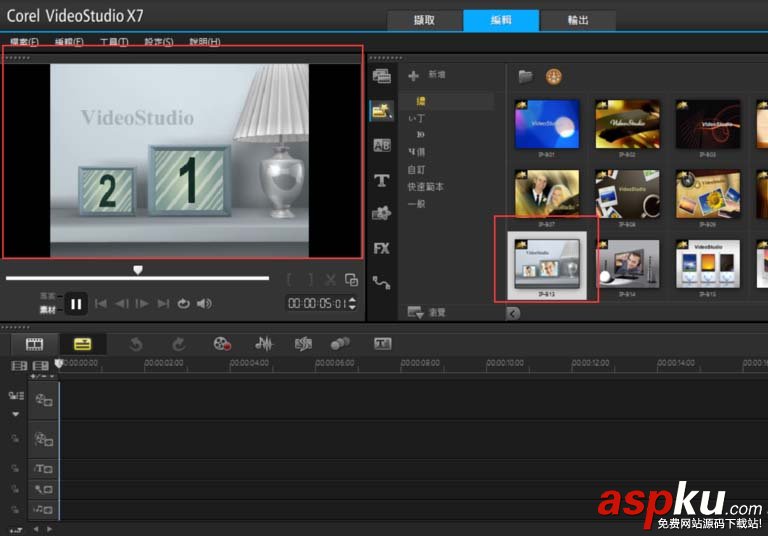This screenshot has height=536, width=768.
Task: Switch to the 擷取 Capture tab
Action: [425, 21]
